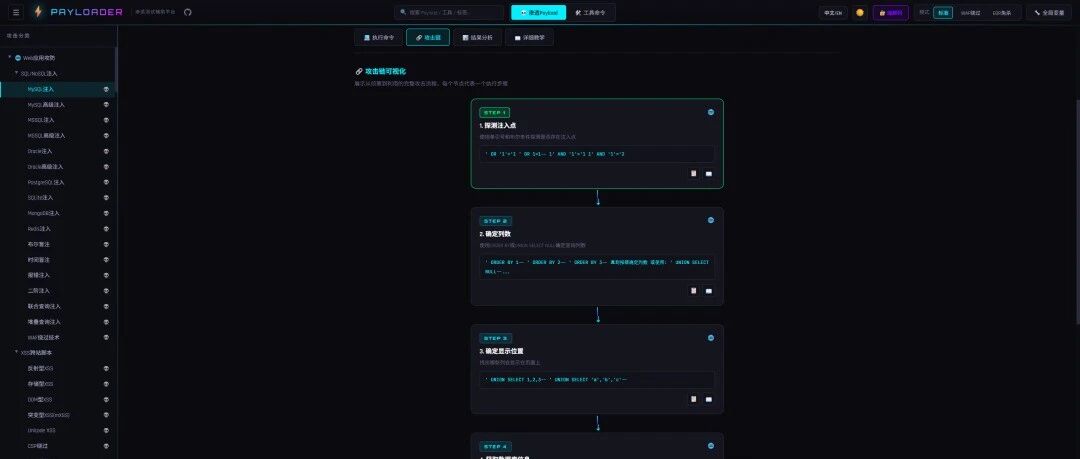Collapse the STEP 3 card toggle circle
1080x459 pixels.
pos(711,338)
